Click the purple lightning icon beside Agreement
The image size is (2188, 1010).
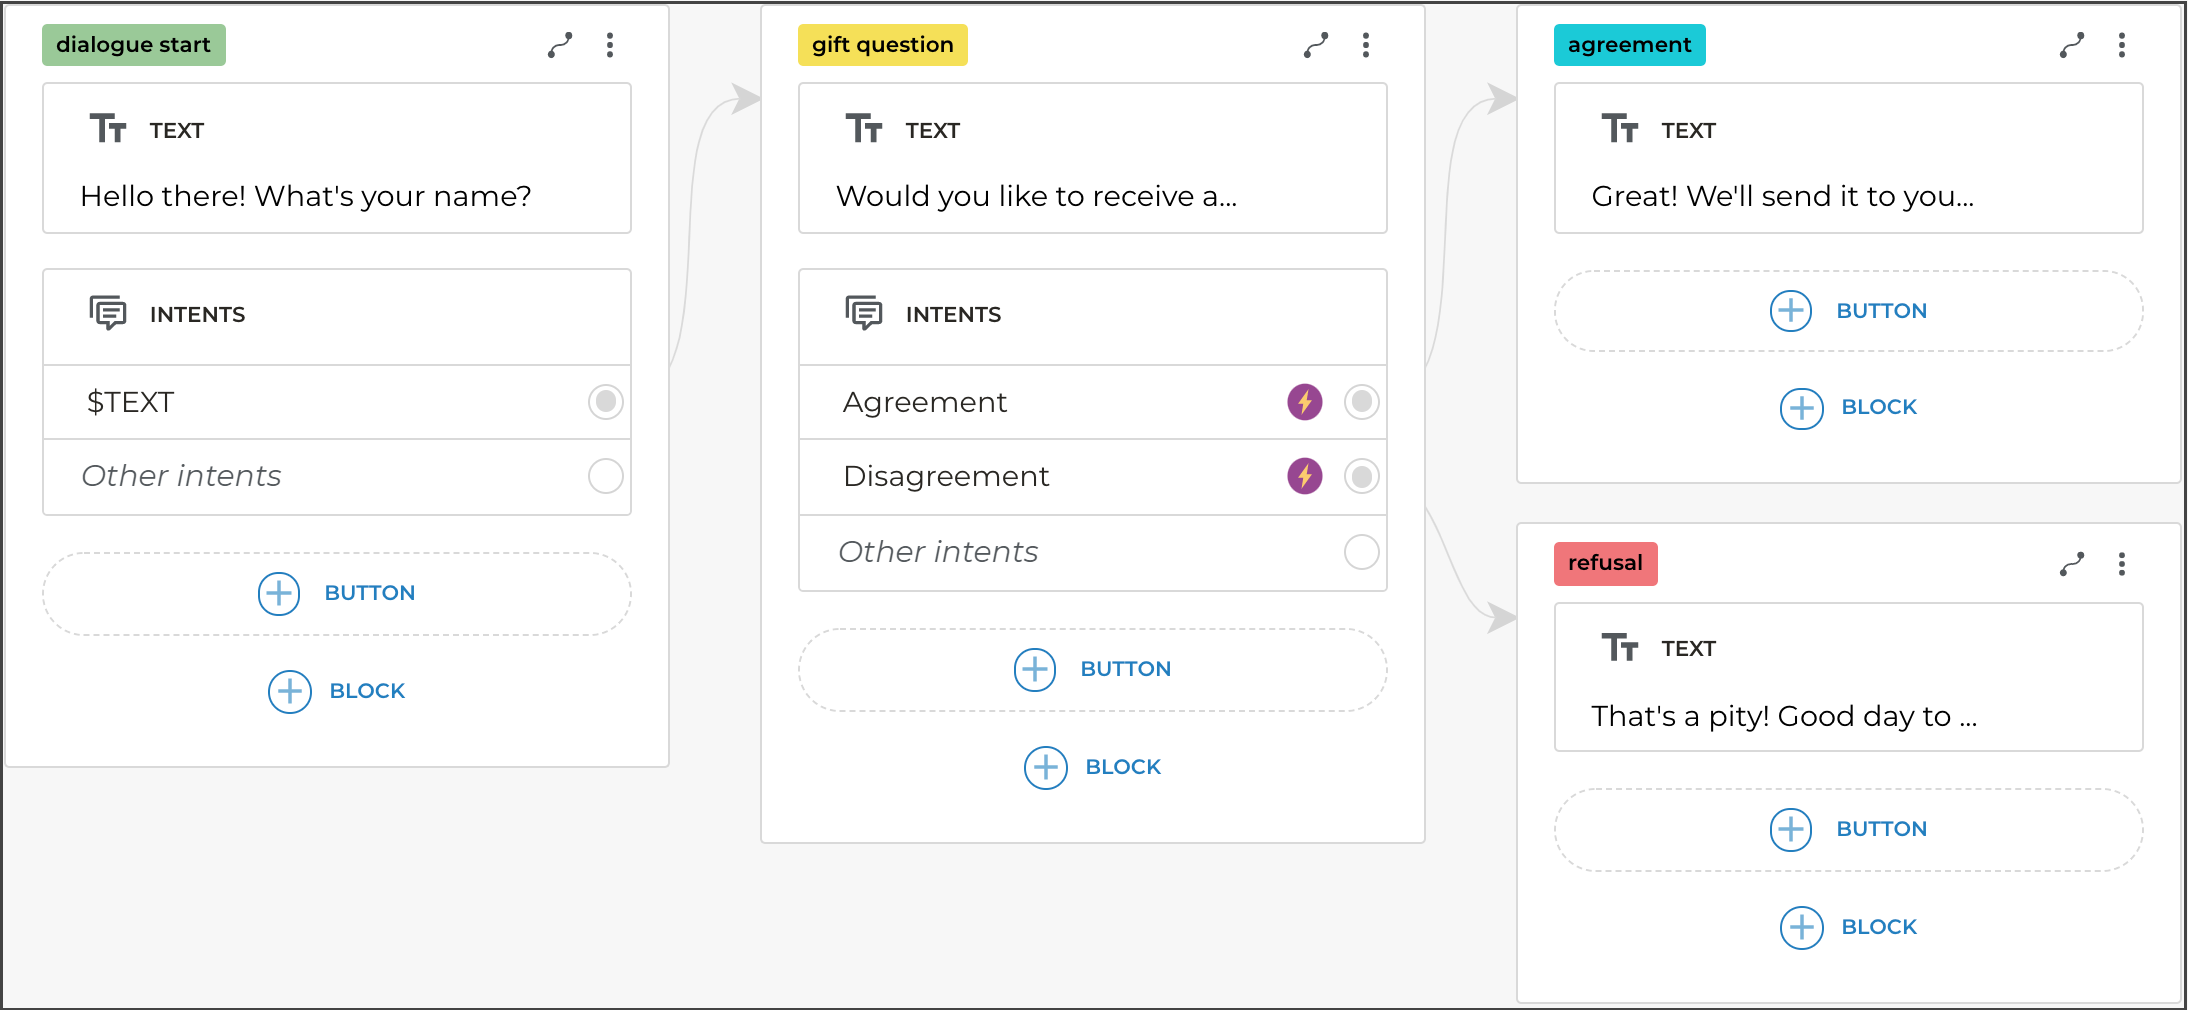click(1304, 402)
